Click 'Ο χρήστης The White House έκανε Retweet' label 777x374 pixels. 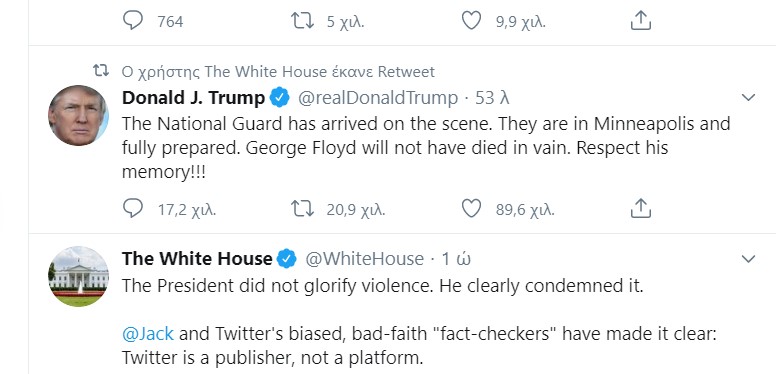[x=278, y=72]
